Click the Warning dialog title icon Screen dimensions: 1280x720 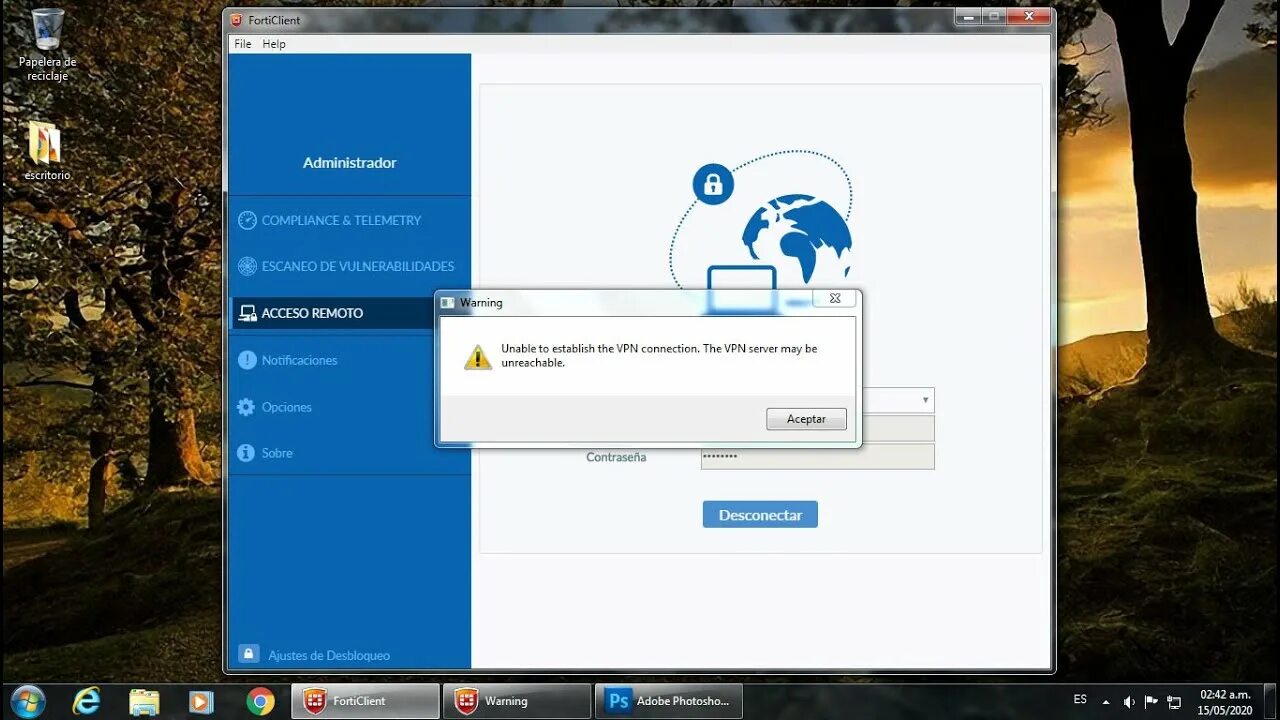[x=448, y=302]
